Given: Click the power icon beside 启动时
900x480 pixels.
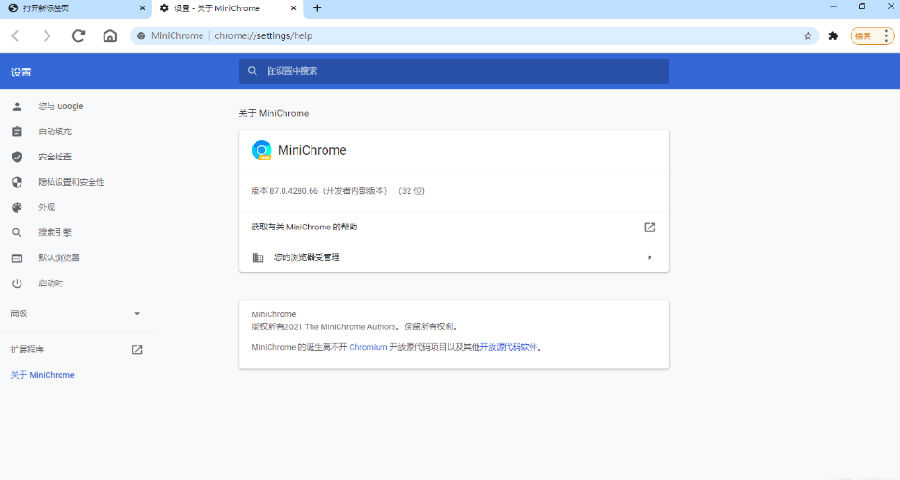Looking at the screenshot, I should click(17, 283).
